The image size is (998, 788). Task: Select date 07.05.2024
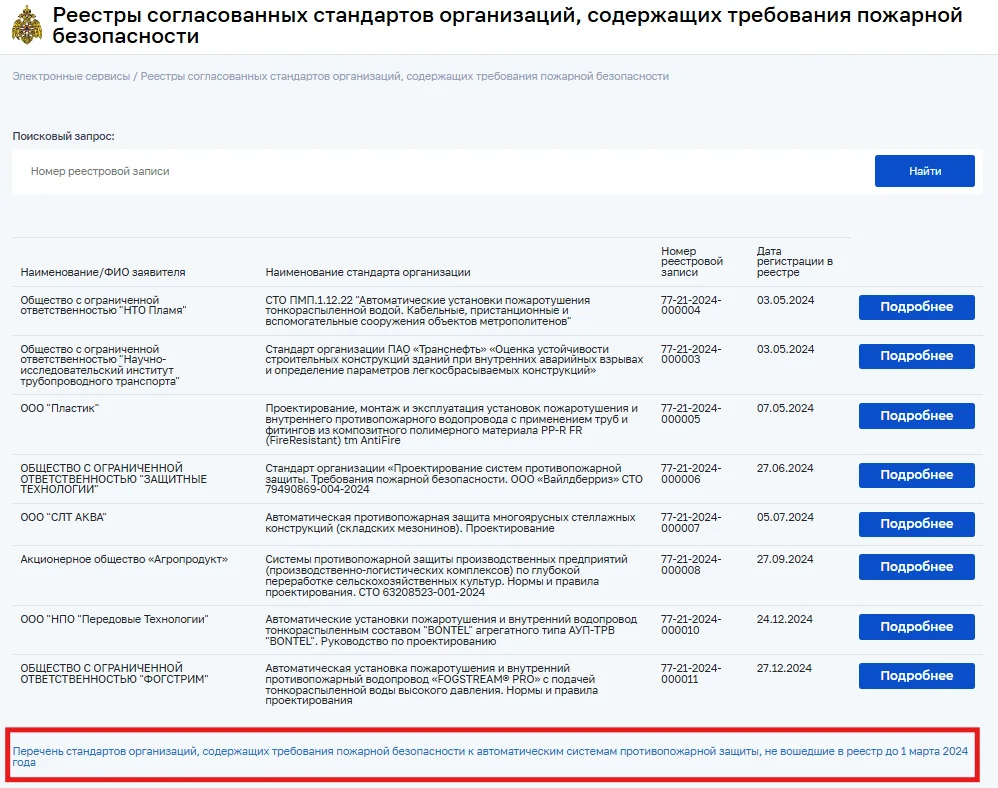tap(785, 409)
